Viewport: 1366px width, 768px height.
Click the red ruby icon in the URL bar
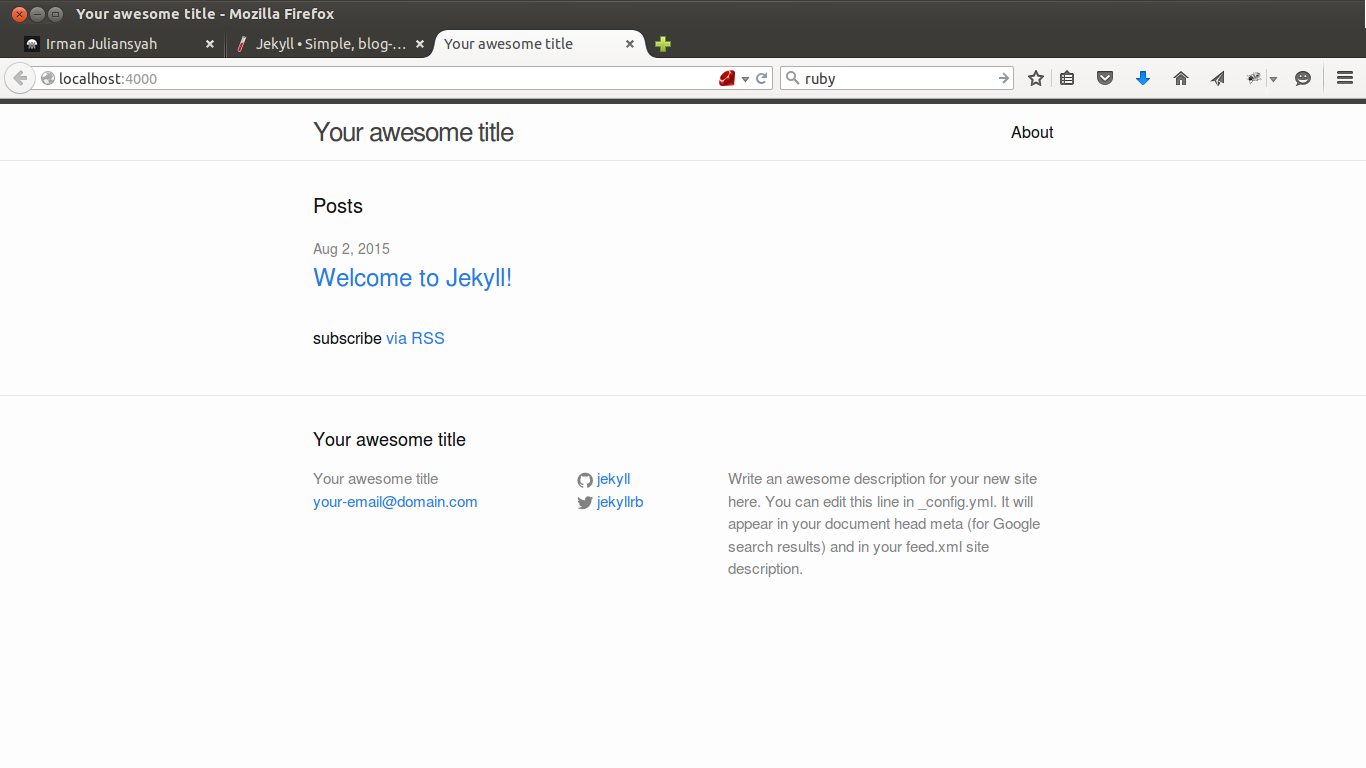coord(727,78)
